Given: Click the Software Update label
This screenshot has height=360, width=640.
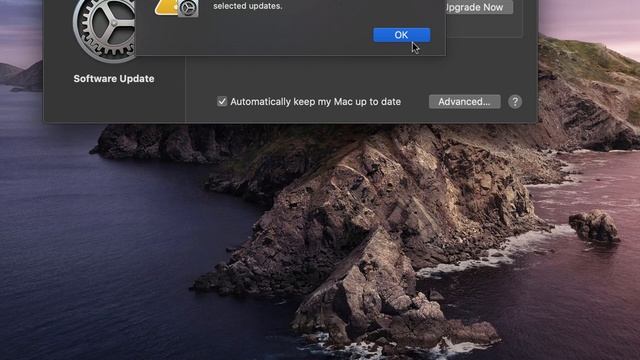Looking at the screenshot, I should point(114,79).
